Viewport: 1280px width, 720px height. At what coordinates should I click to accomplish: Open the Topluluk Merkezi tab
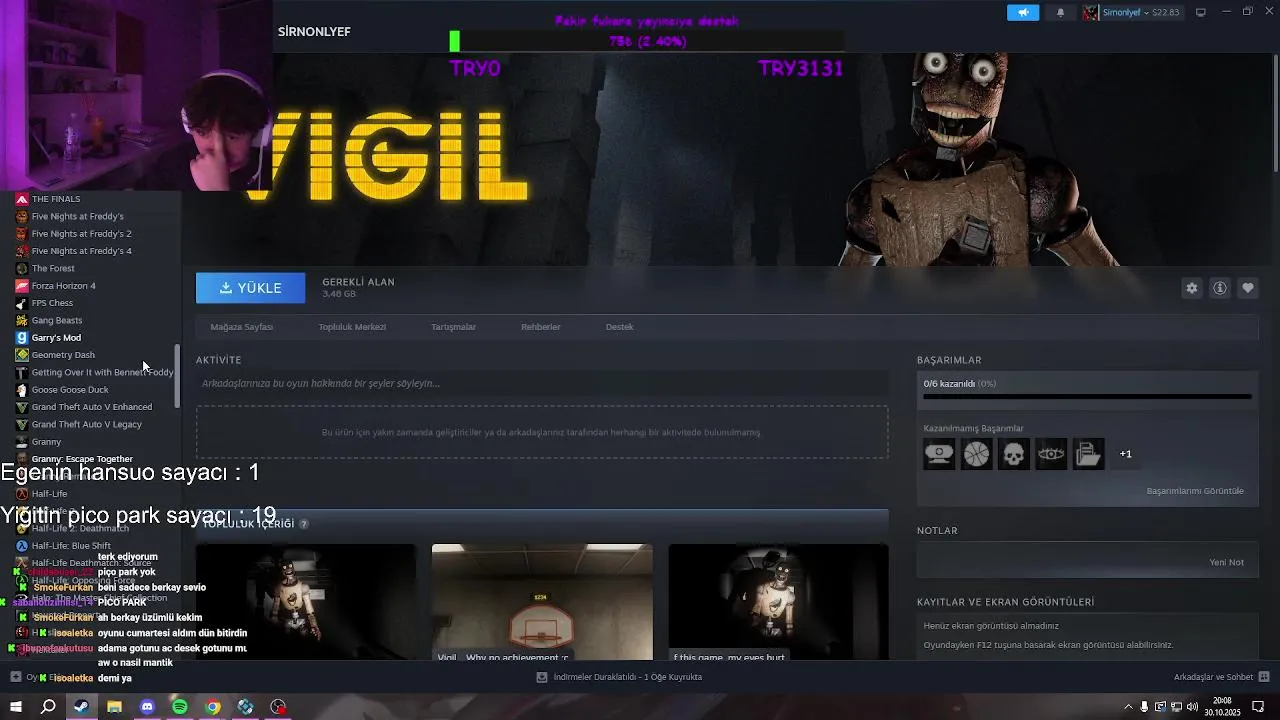coord(352,327)
